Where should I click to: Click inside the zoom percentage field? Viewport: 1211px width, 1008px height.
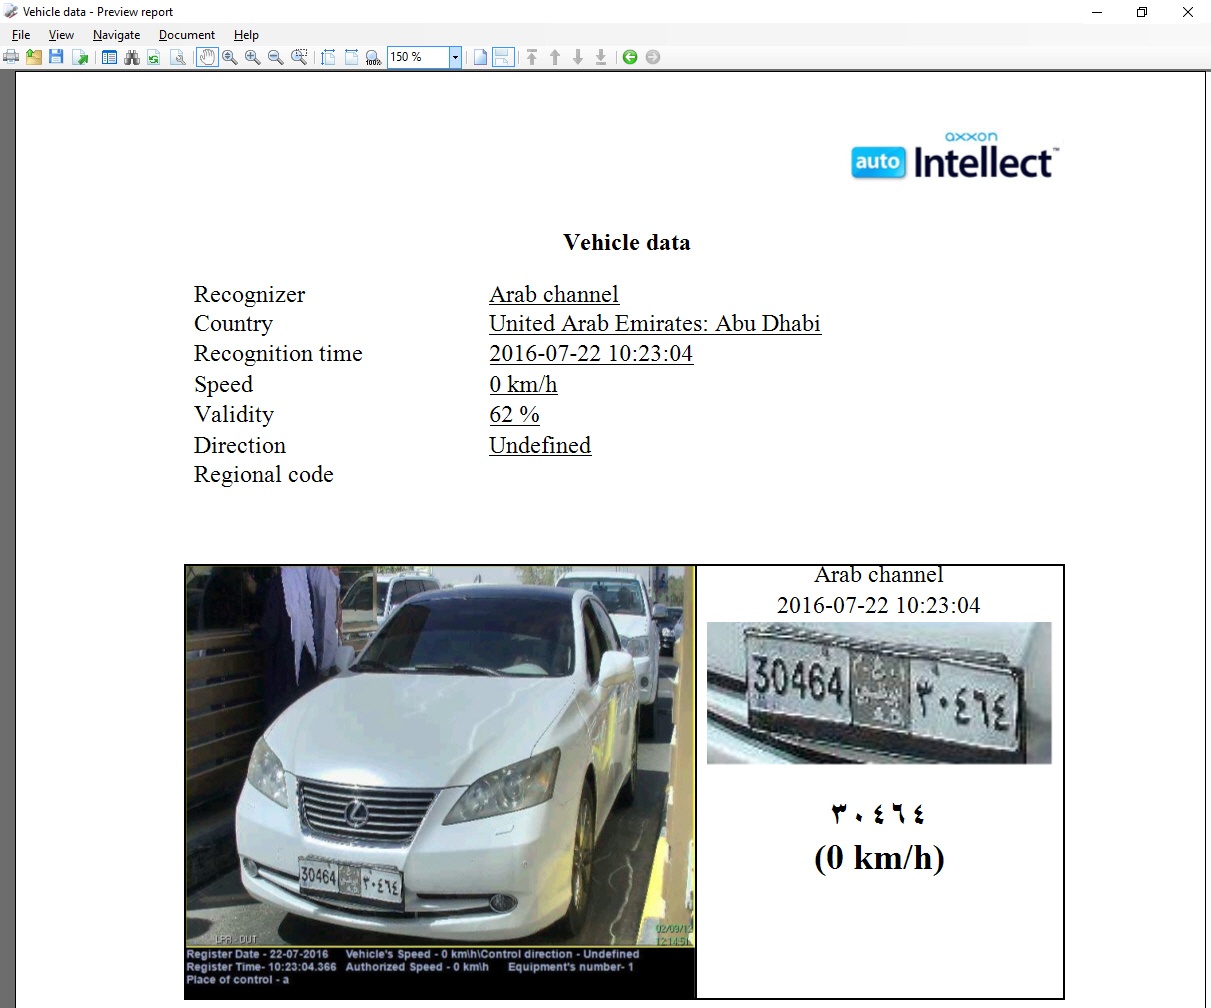coord(418,57)
